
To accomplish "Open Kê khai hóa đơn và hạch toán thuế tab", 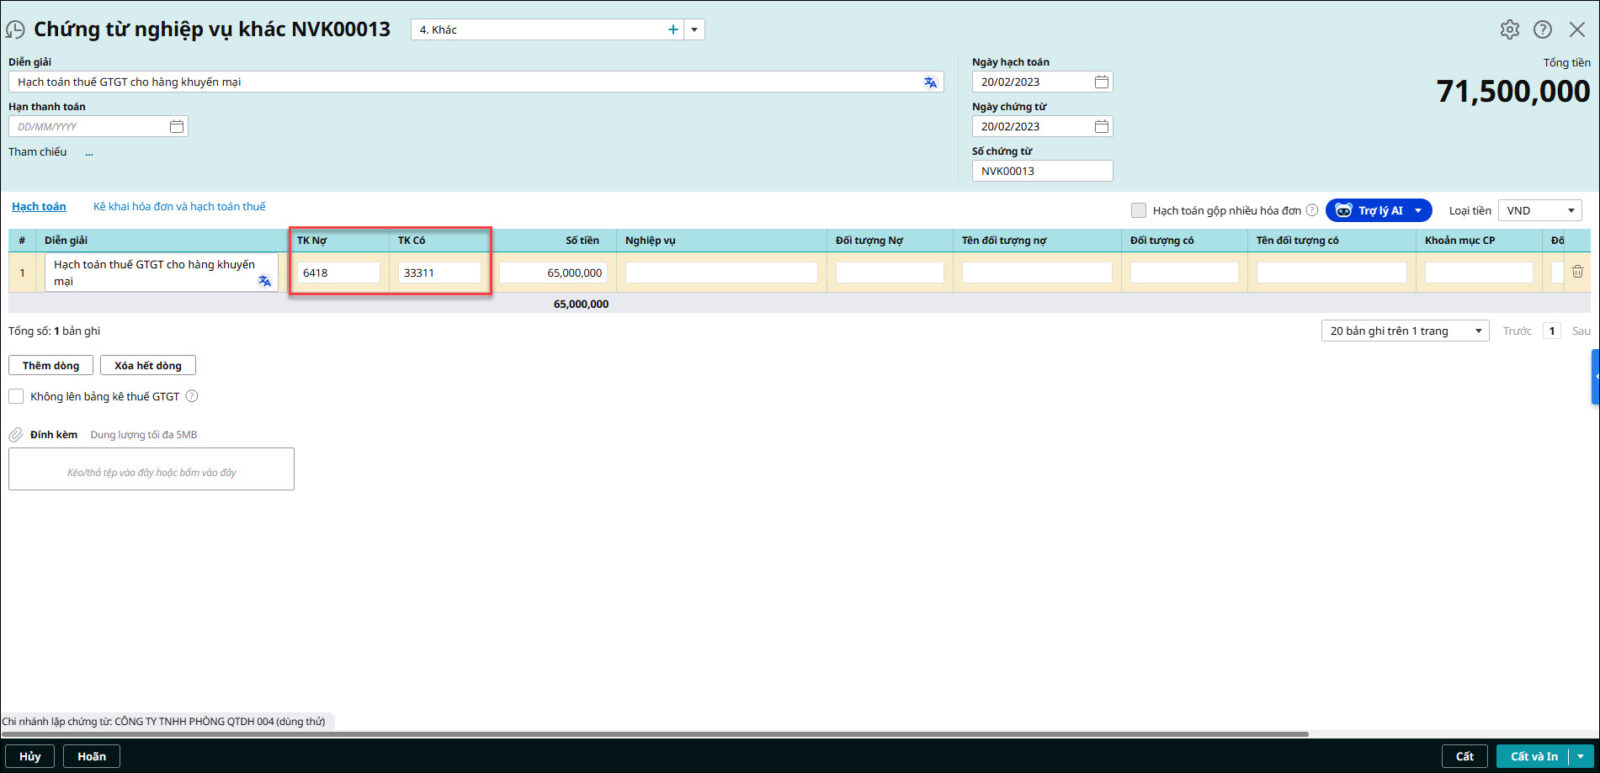I will tap(179, 207).
